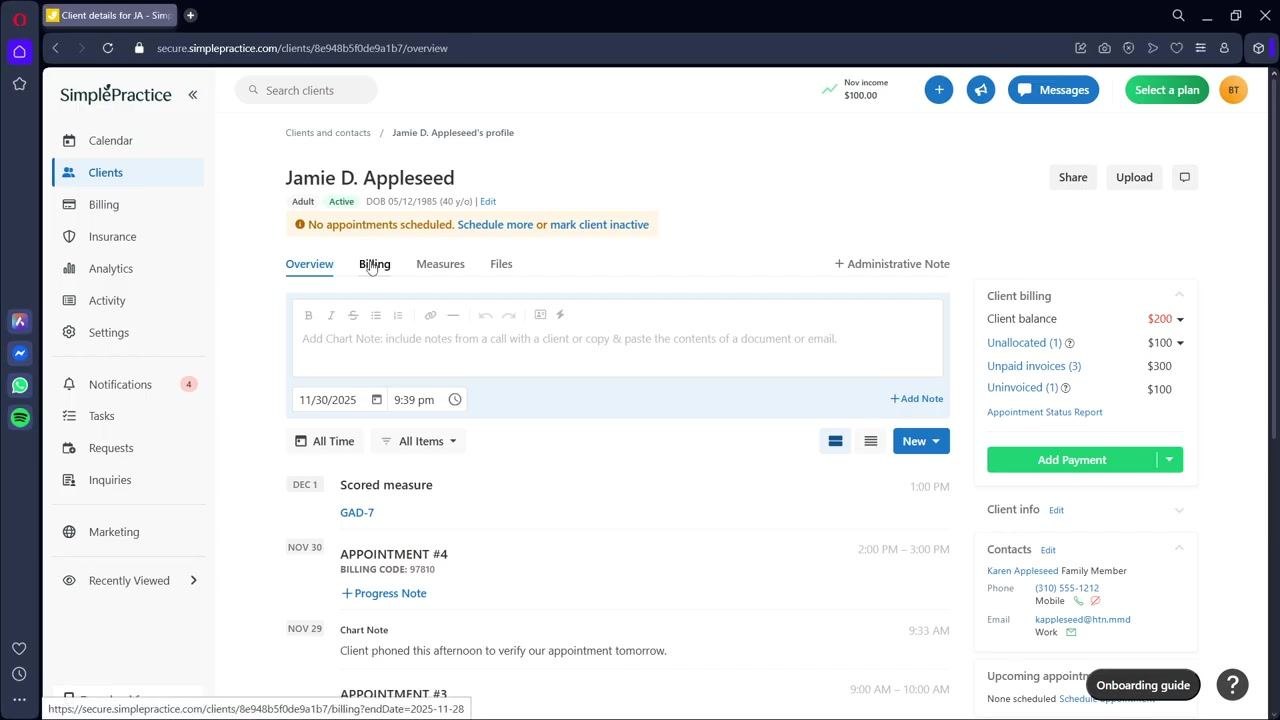The height and width of the screenshot is (720, 1280).
Task: Click the undo icon in note toolbar
Action: pyautogui.click(x=485, y=315)
